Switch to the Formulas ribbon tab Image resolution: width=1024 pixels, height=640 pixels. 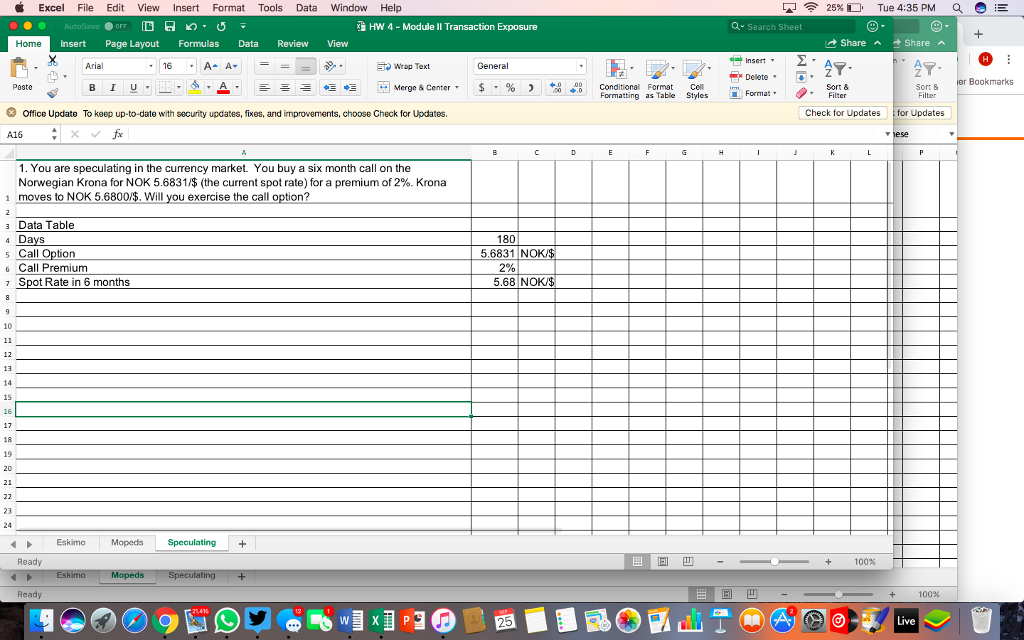tap(199, 43)
